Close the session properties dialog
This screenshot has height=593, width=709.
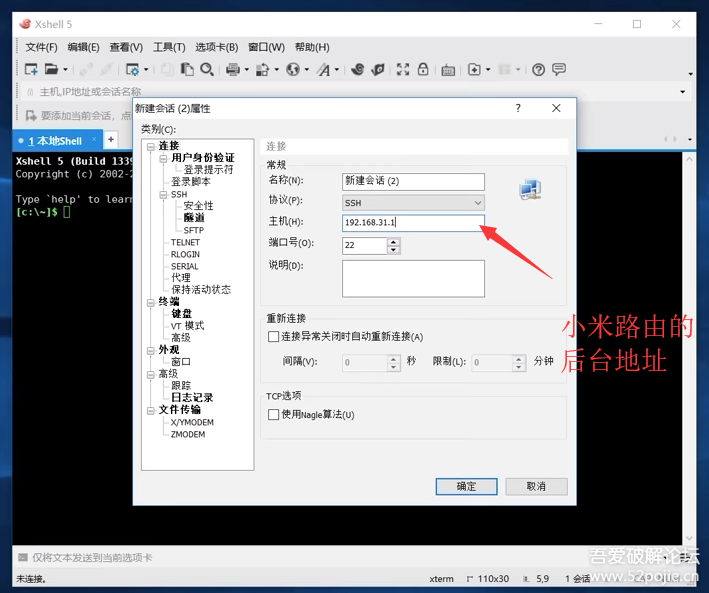(556, 108)
